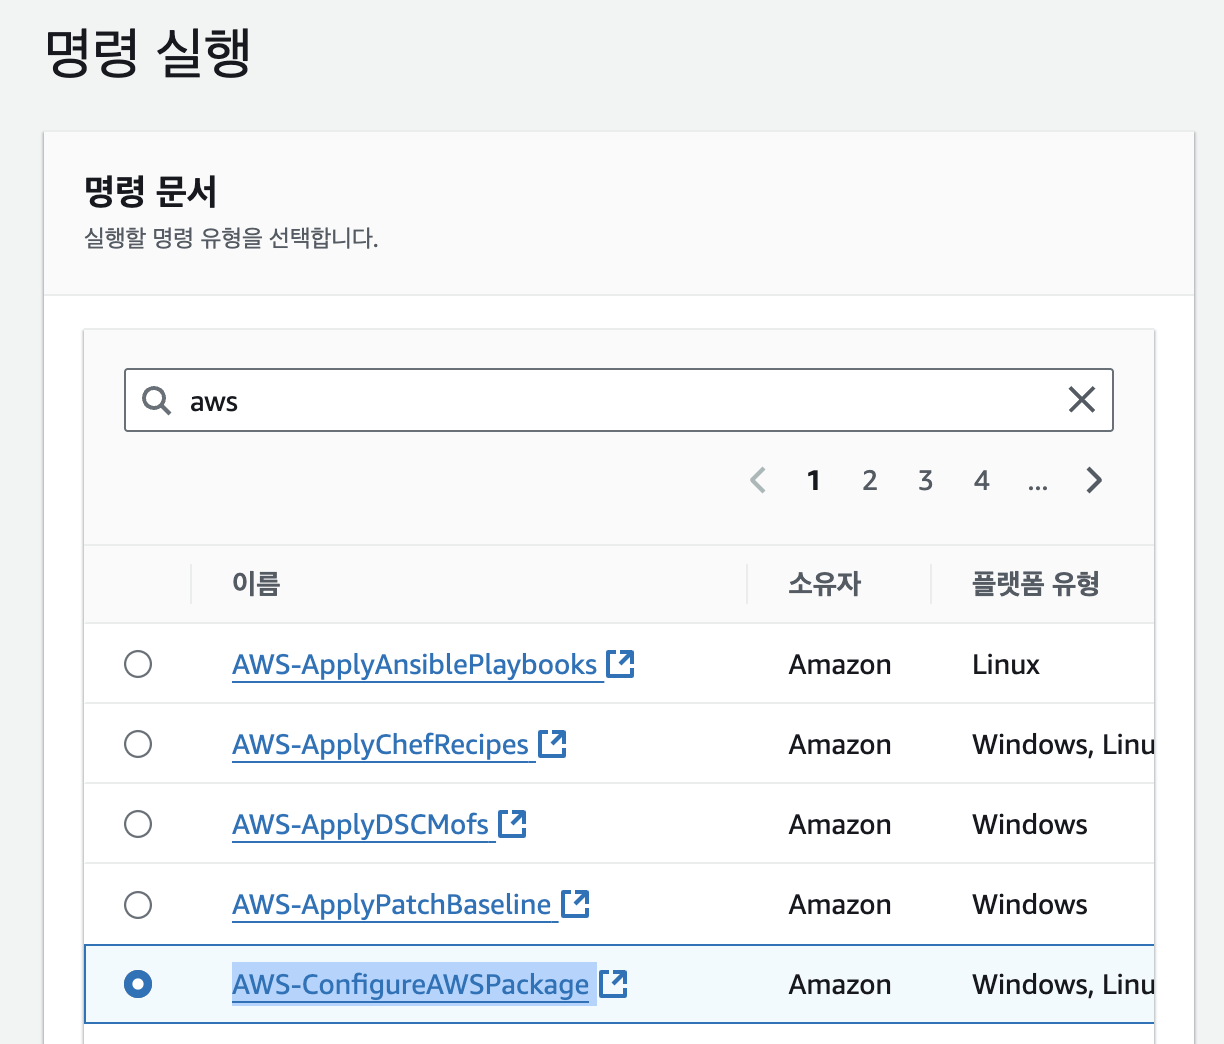Click the aws search input field

618,400
